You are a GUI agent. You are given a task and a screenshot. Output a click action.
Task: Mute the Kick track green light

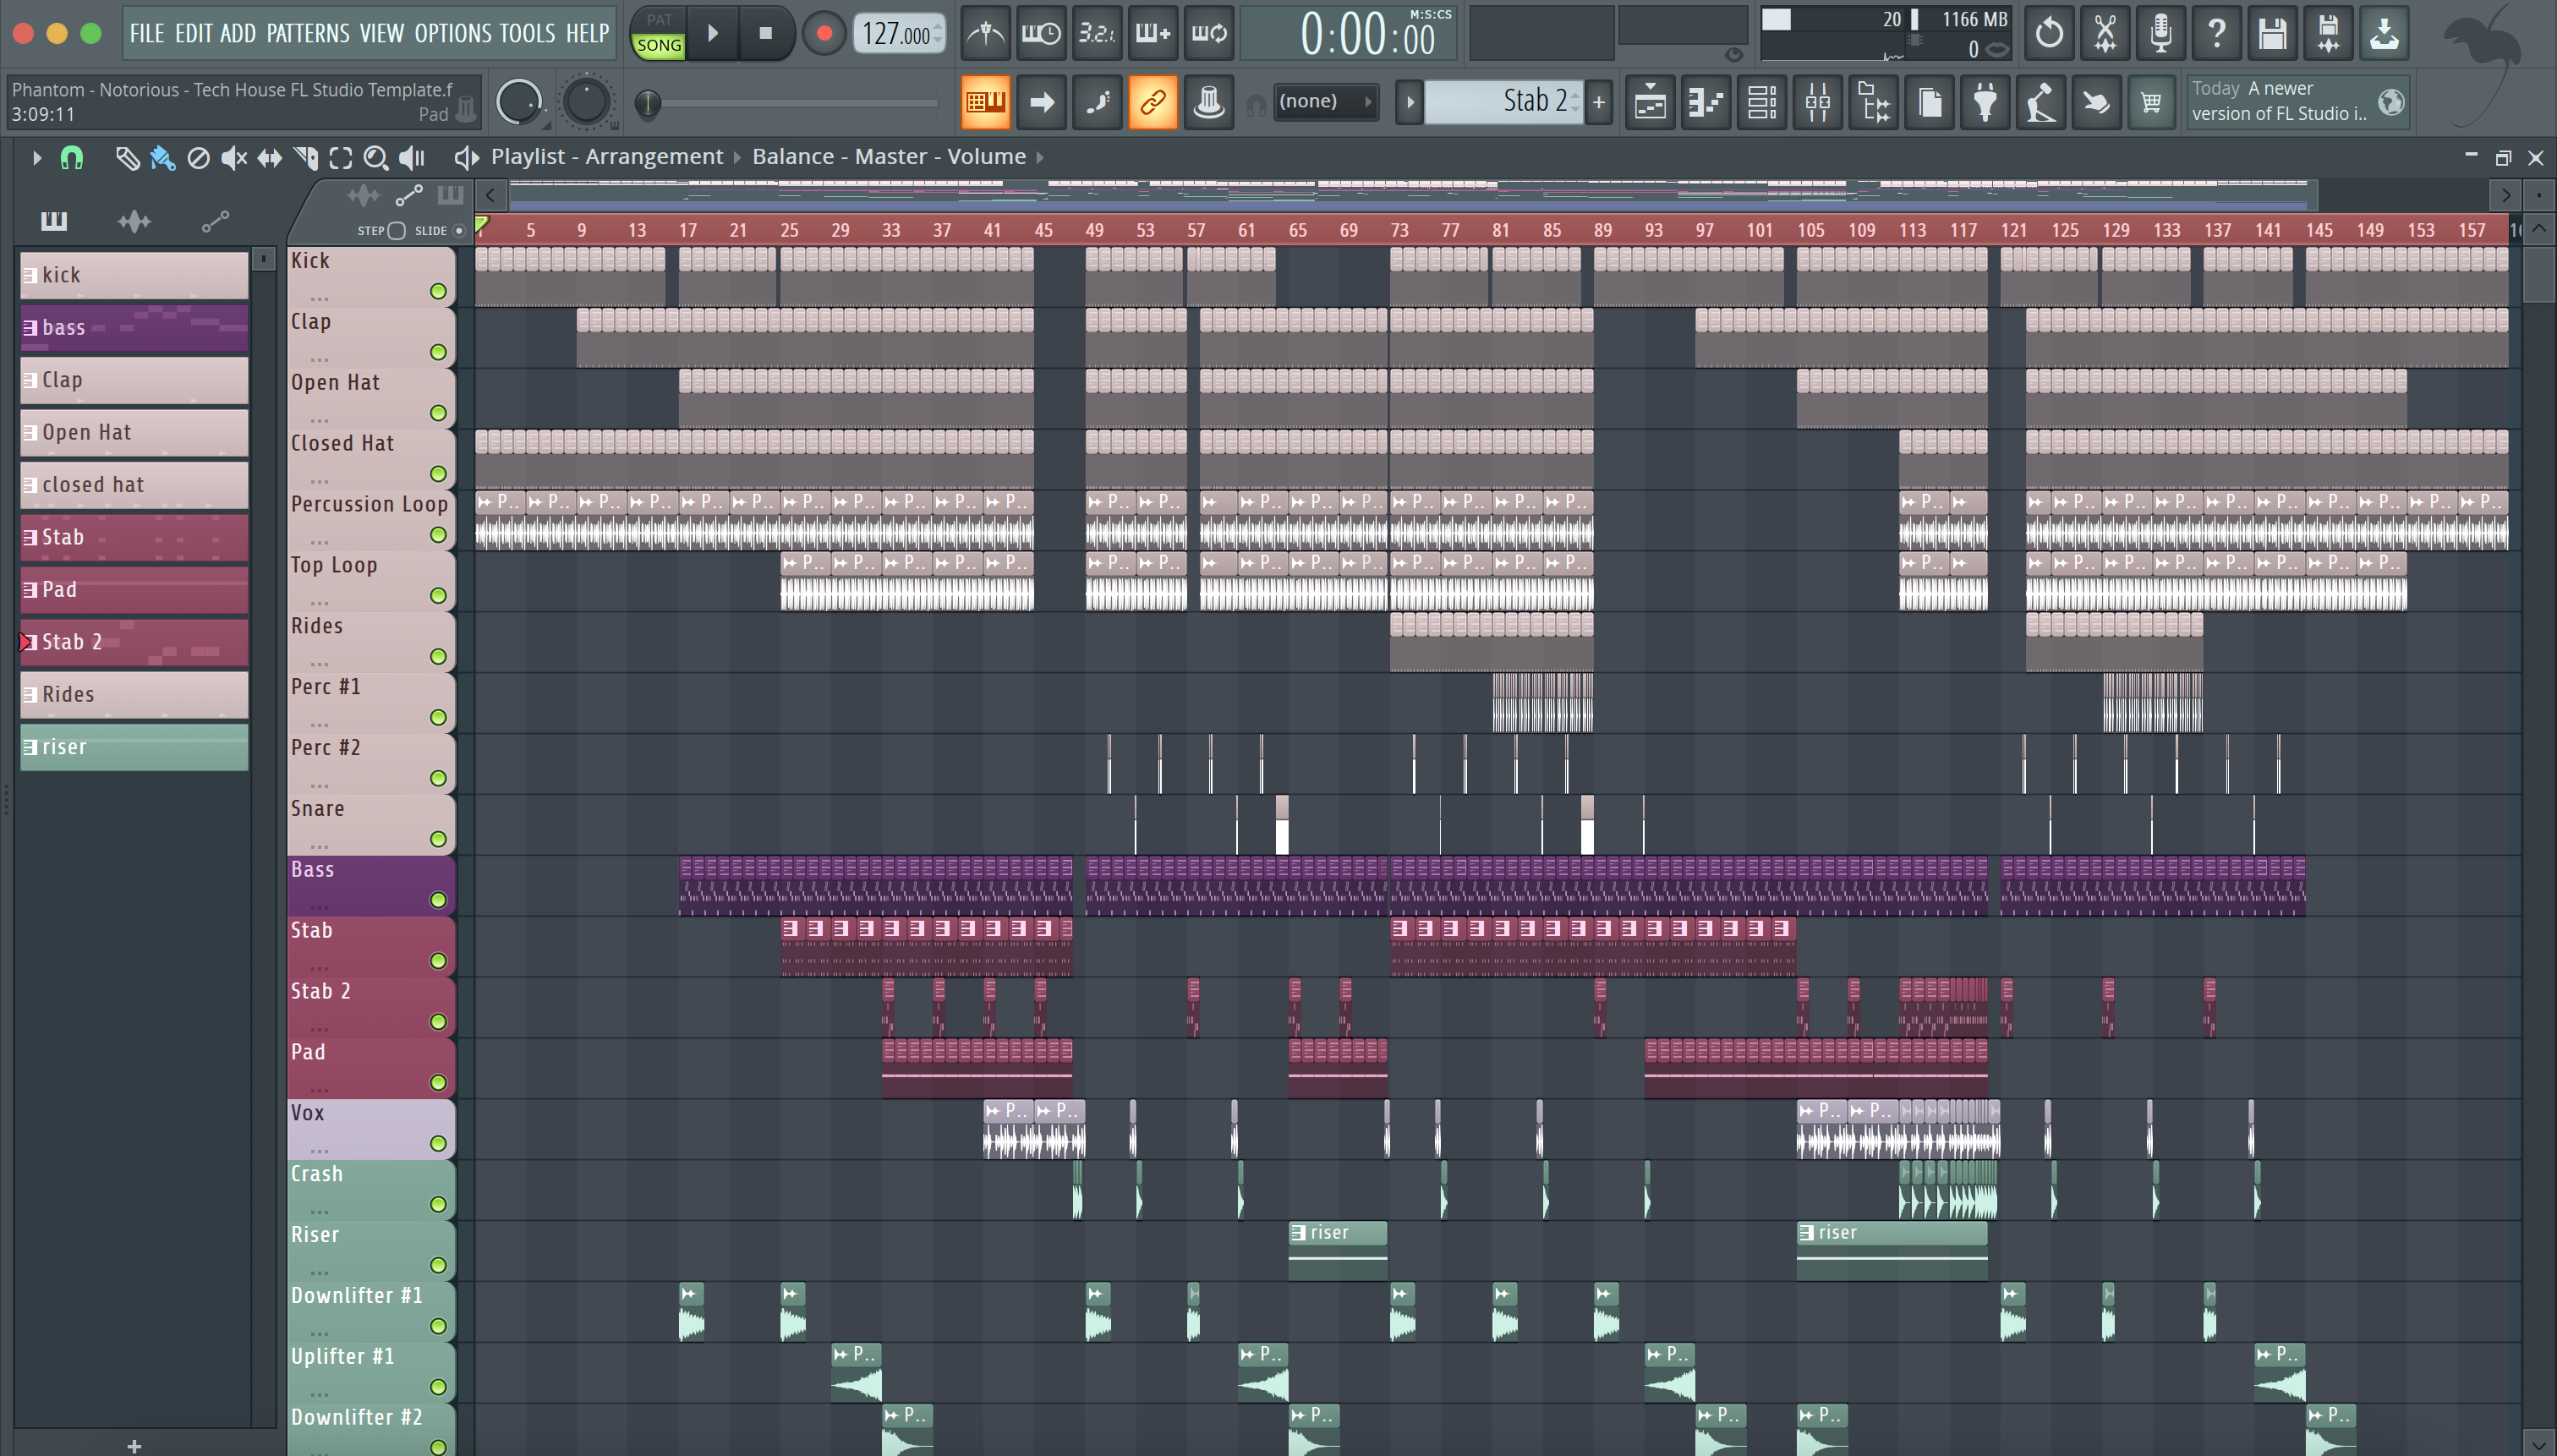pyautogui.click(x=438, y=291)
